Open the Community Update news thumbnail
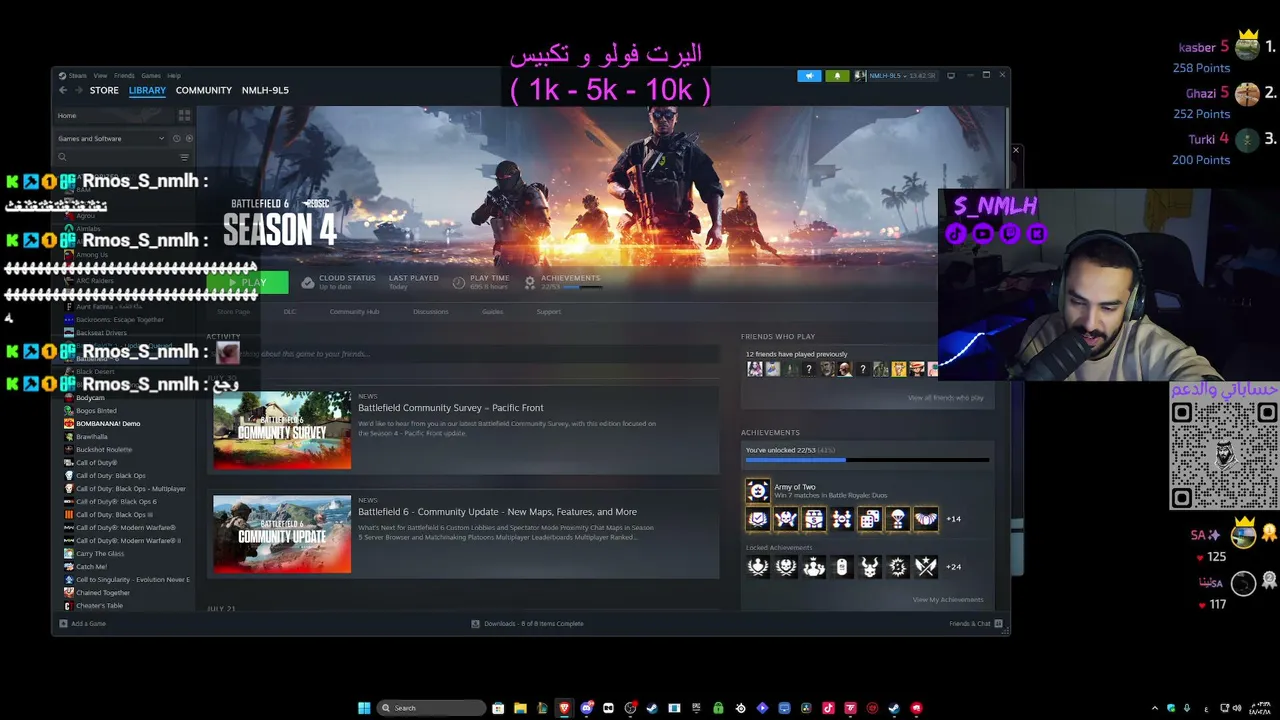The width and height of the screenshot is (1280, 720). point(282,534)
